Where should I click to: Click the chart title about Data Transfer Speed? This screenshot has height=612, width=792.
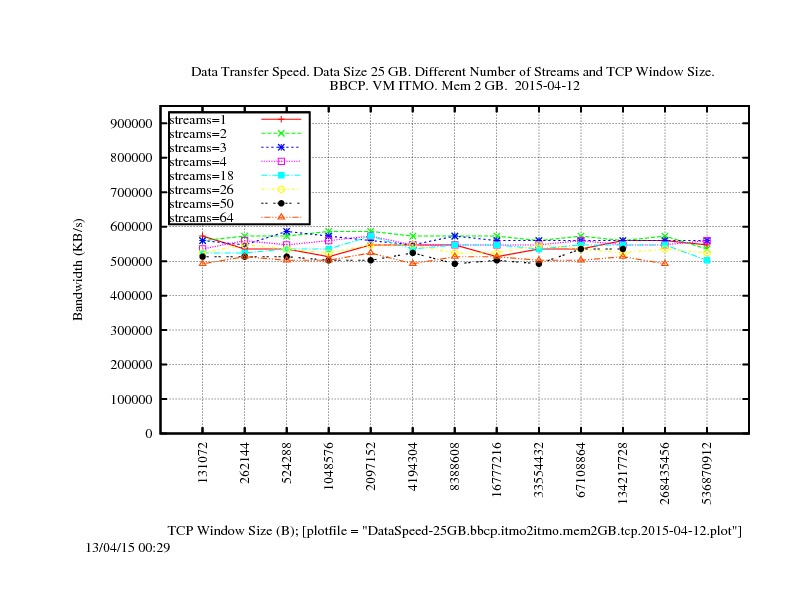click(x=452, y=73)
